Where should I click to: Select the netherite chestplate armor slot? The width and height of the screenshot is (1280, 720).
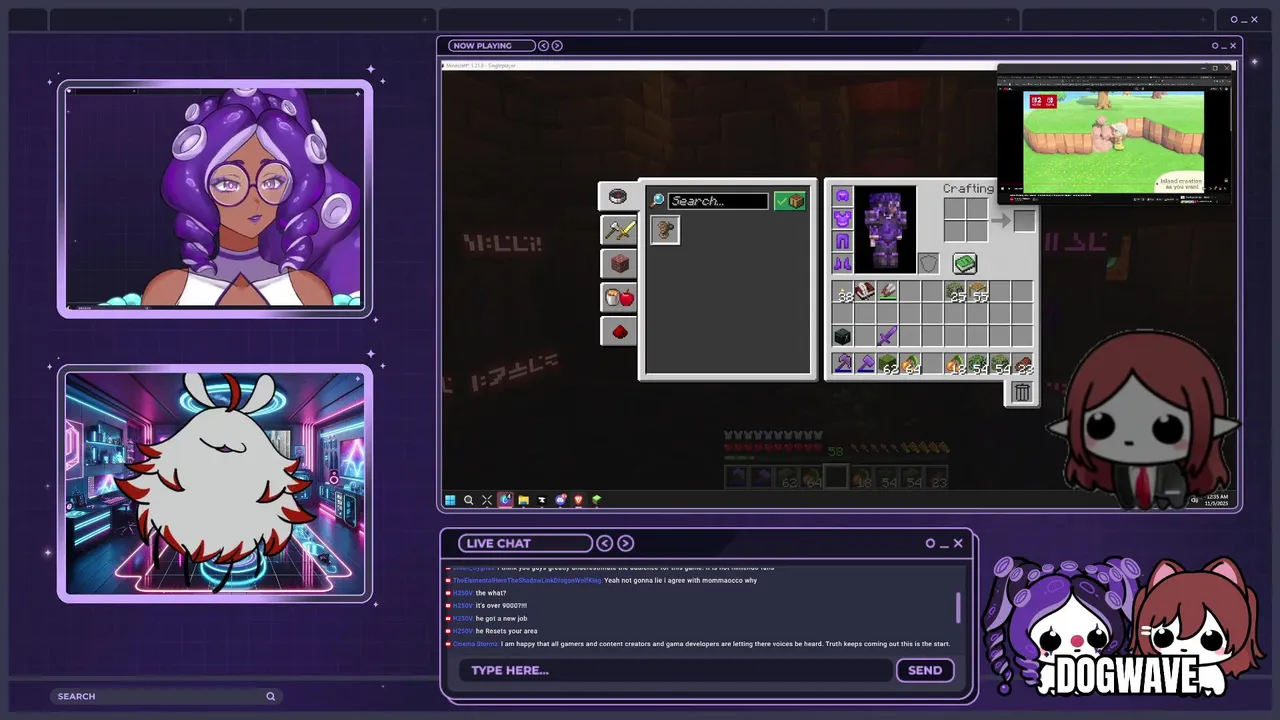pos(842,218)
